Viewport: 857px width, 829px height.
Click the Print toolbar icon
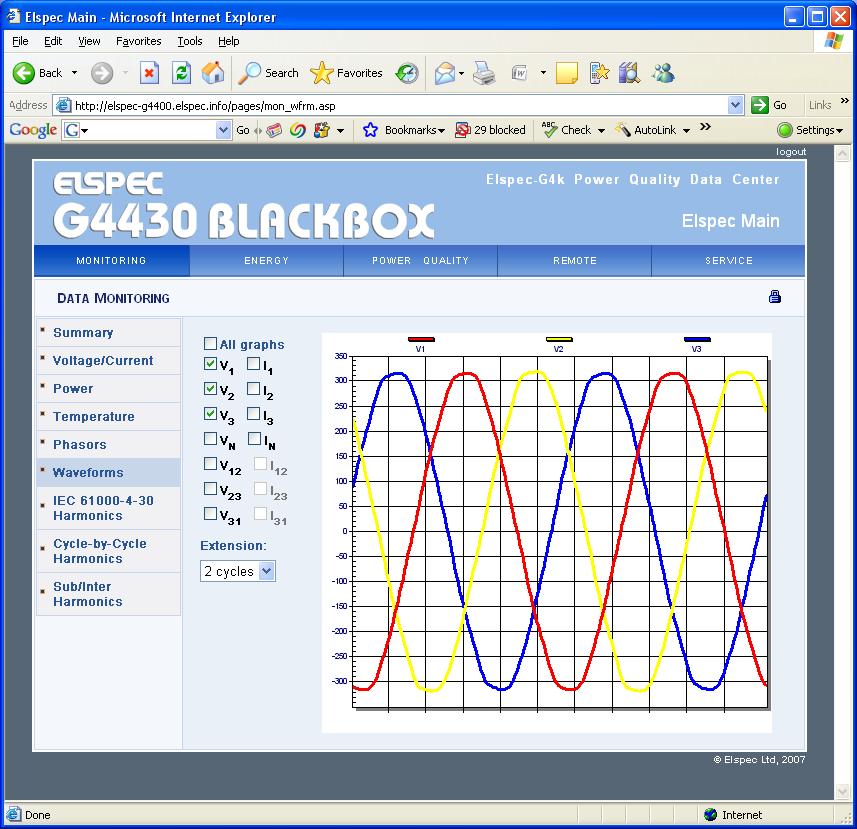(484, 73)
